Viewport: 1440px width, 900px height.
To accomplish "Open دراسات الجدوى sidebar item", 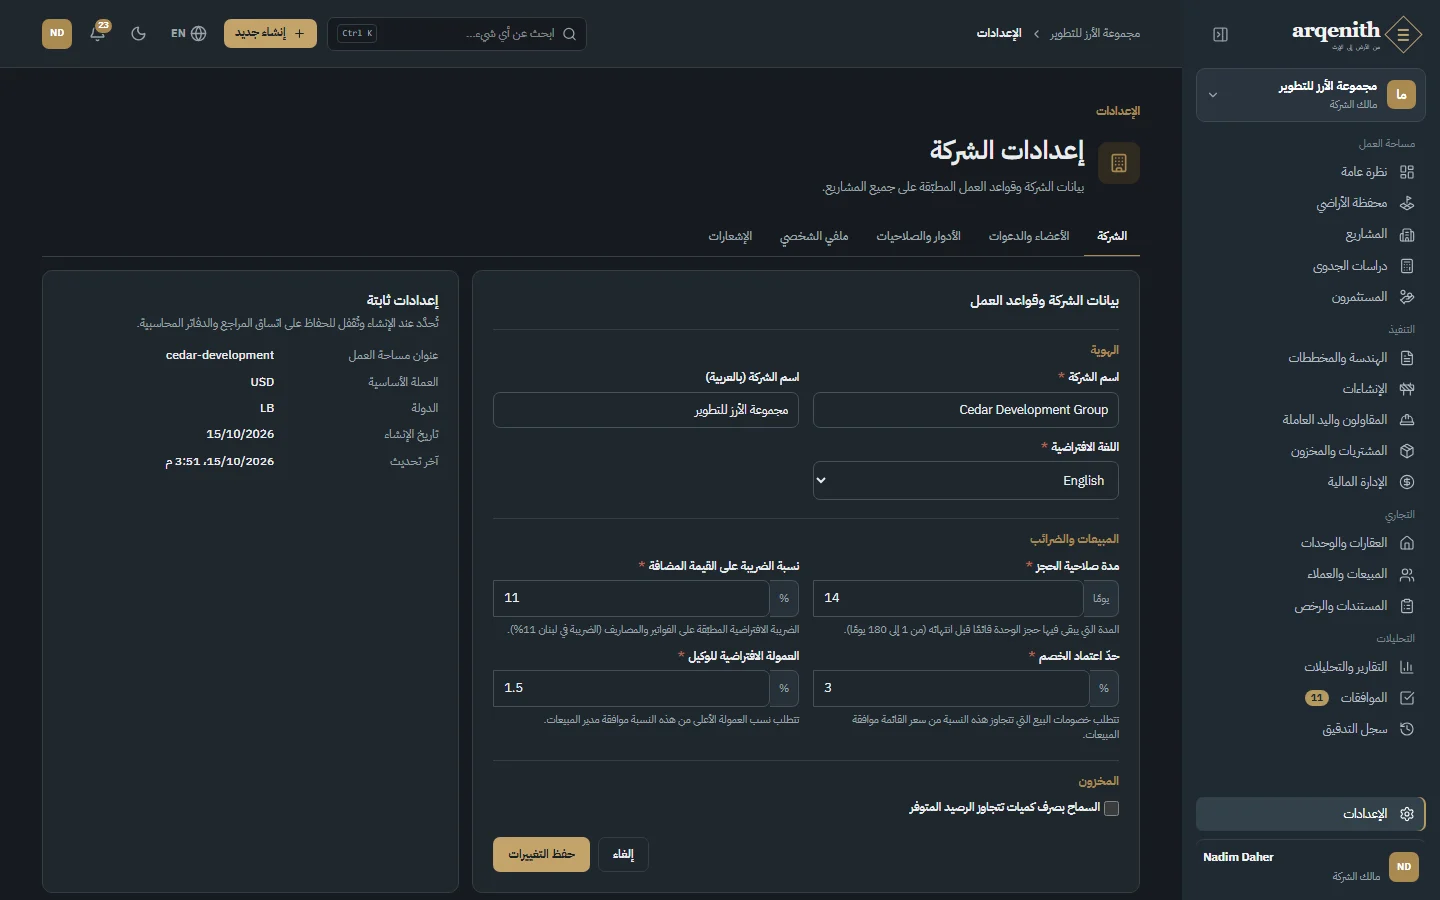I will tap(1310, 266).
